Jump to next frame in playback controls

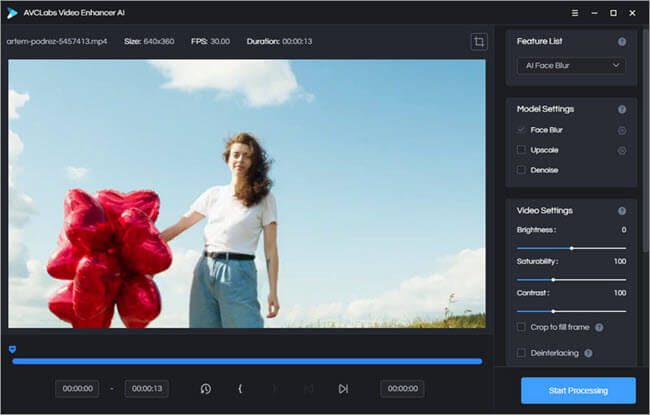[x=343, y=389]
